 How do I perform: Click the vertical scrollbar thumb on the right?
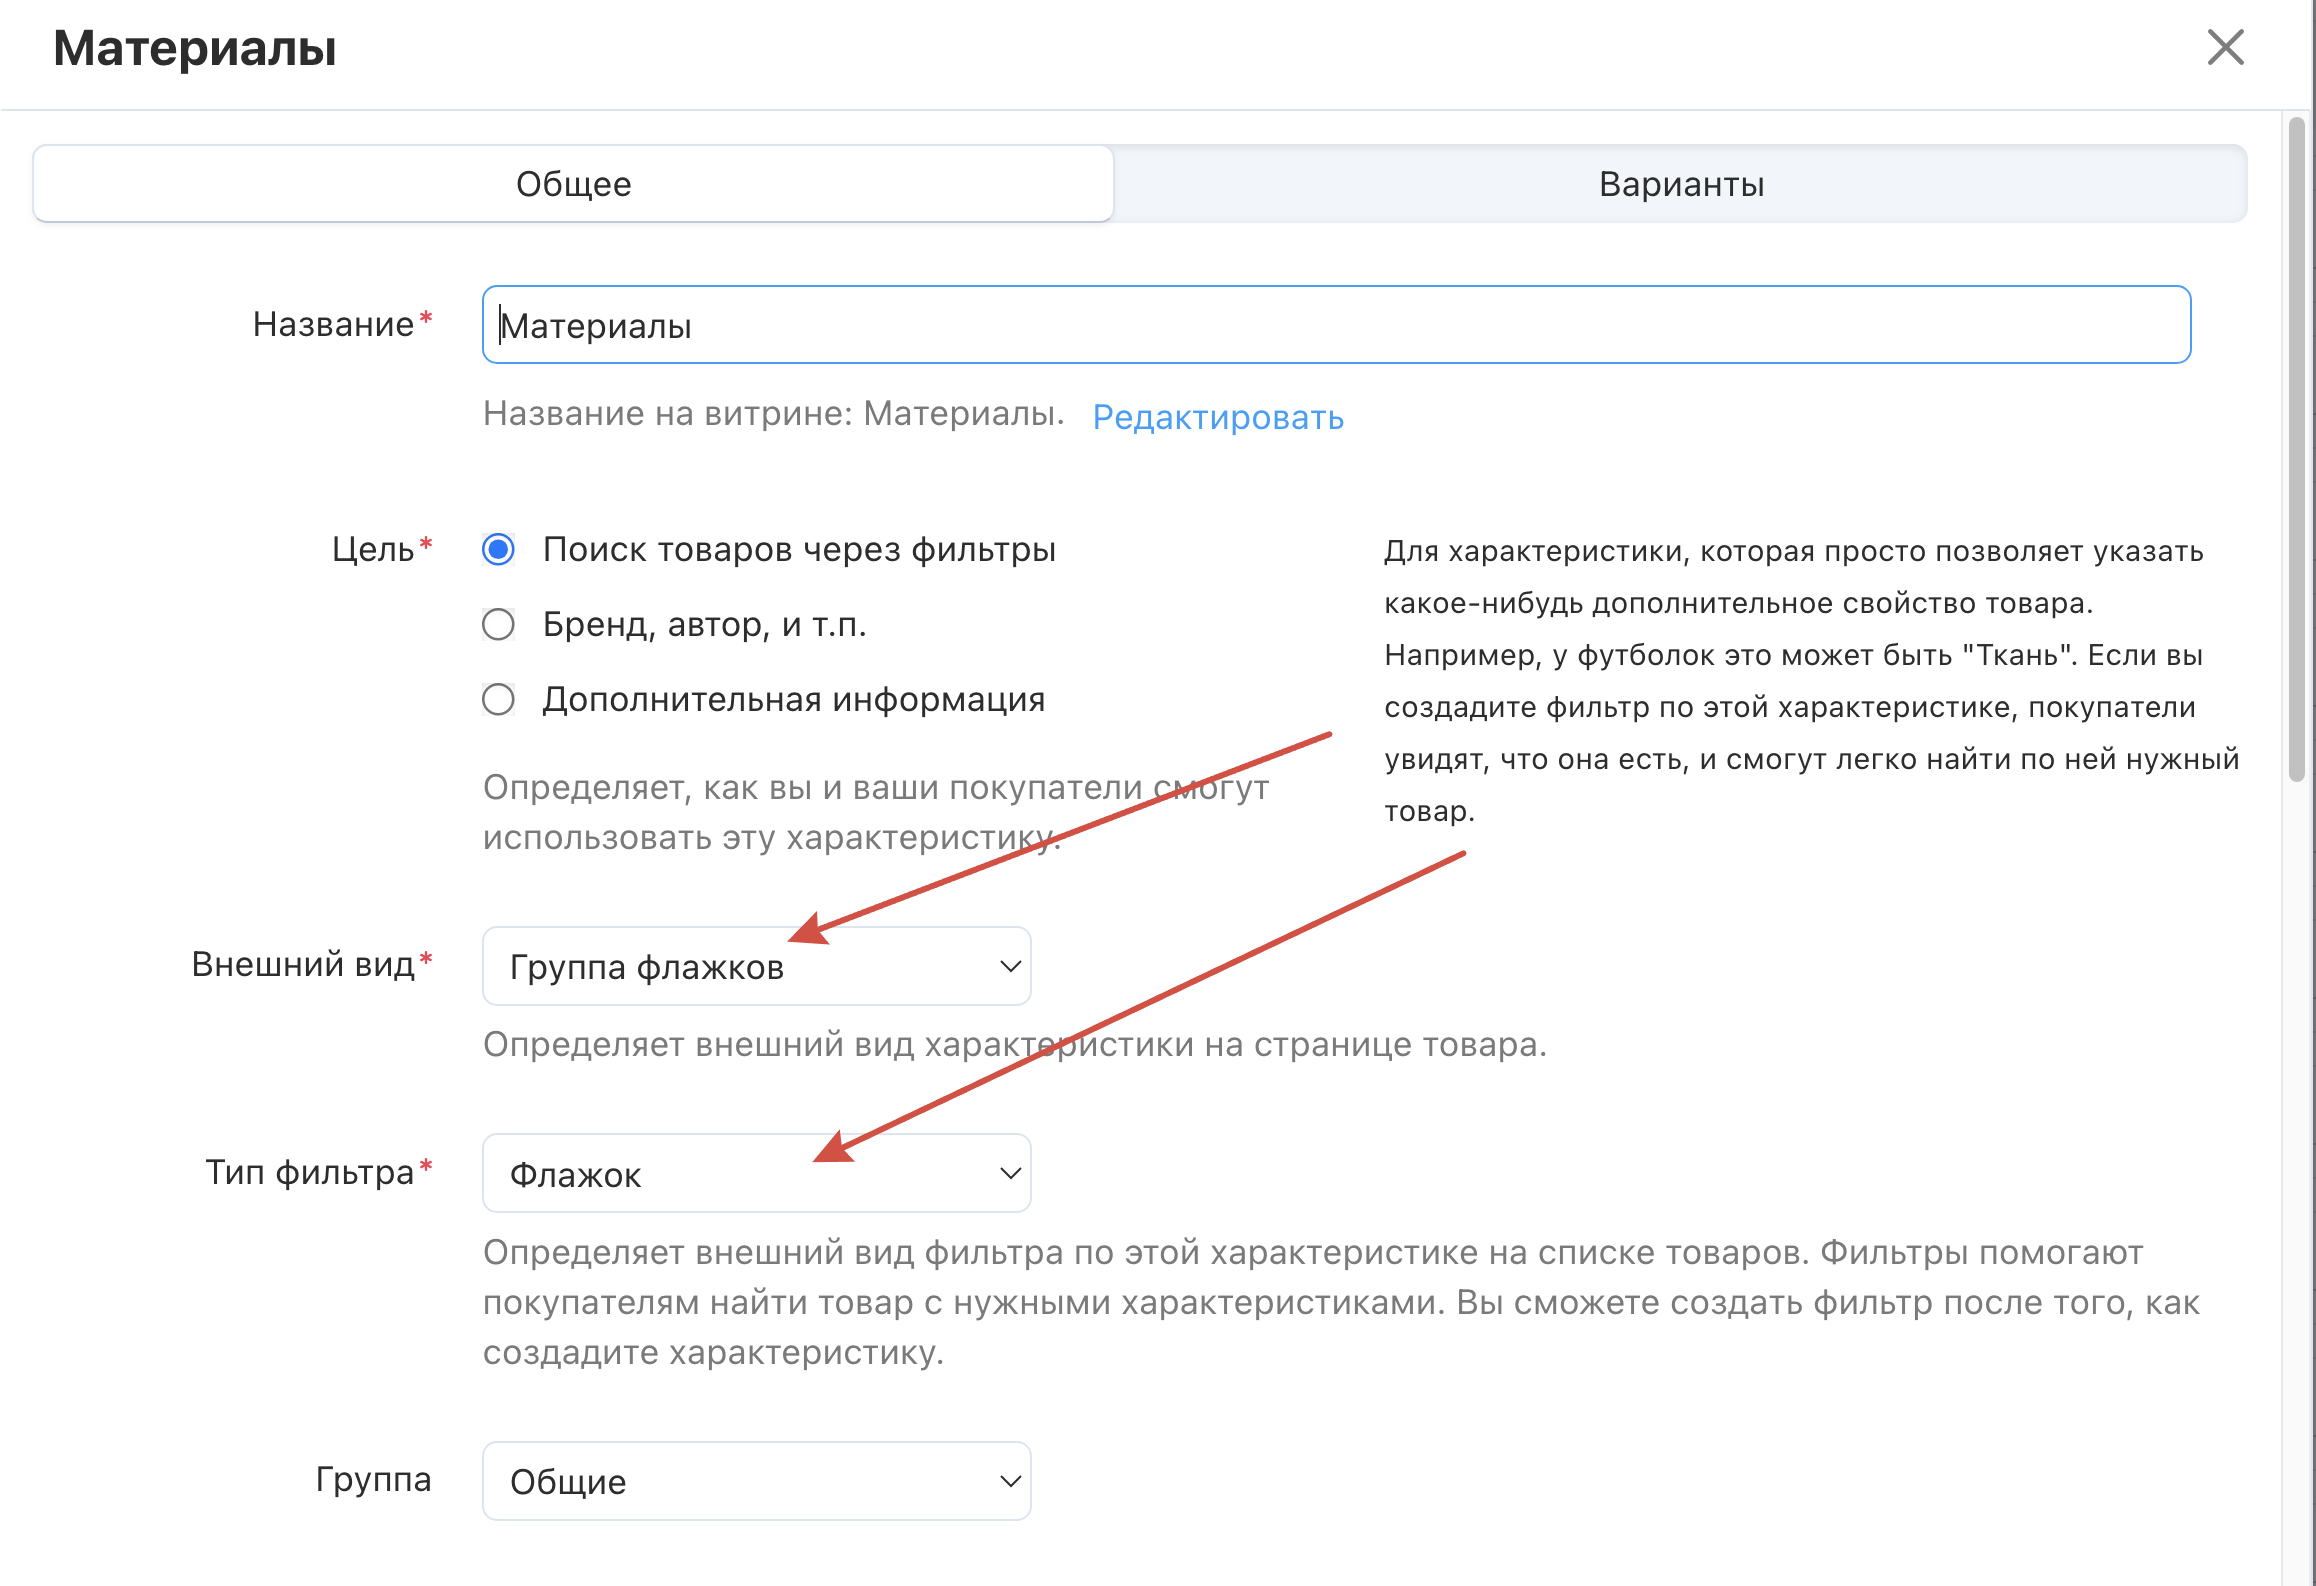pos(2296,450)
